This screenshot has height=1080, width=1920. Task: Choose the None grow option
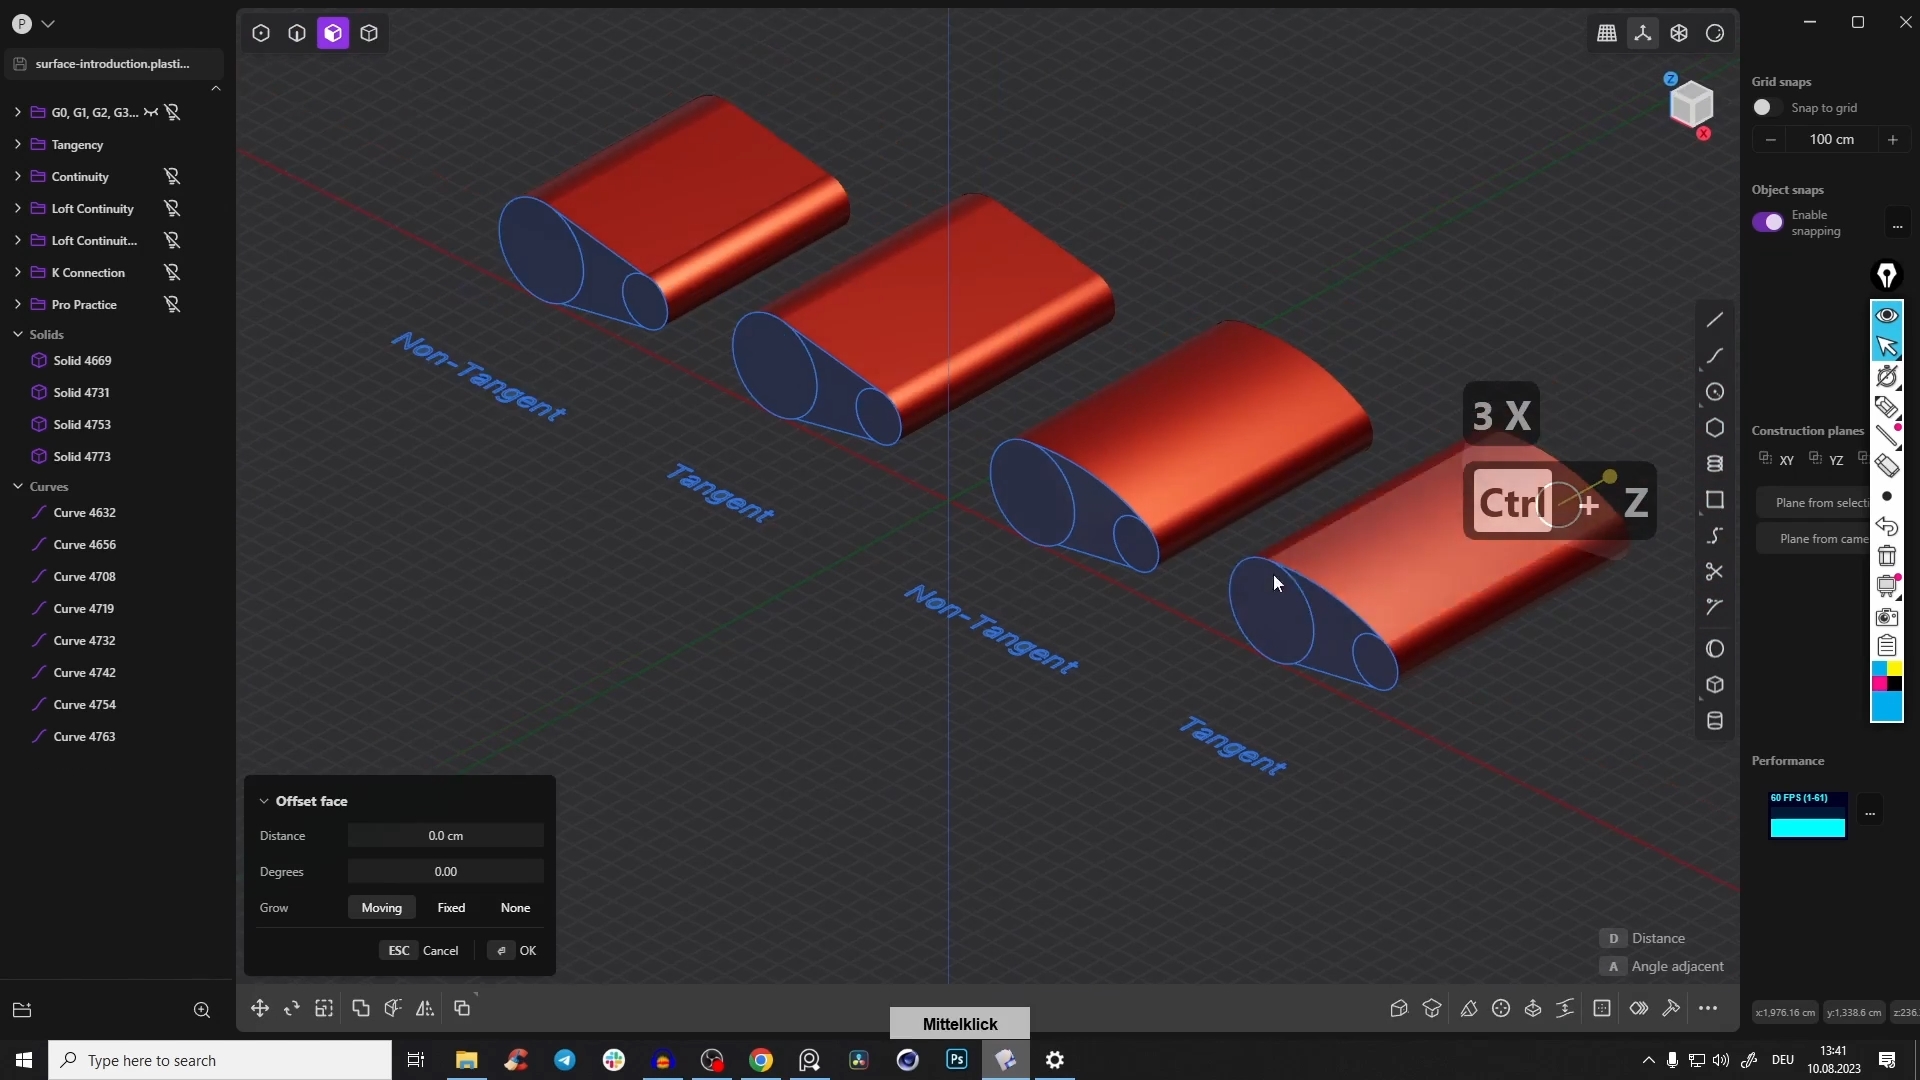coord(515,908)
